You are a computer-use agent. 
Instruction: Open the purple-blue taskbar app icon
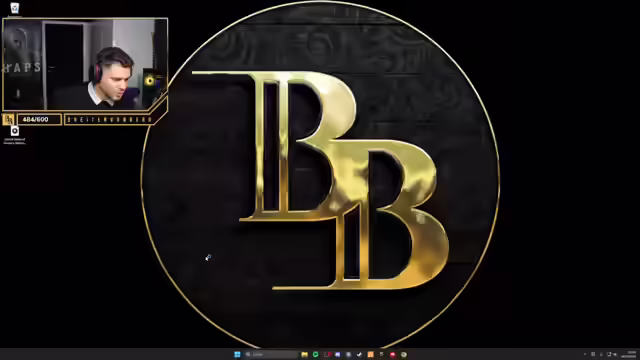point(338,354)
